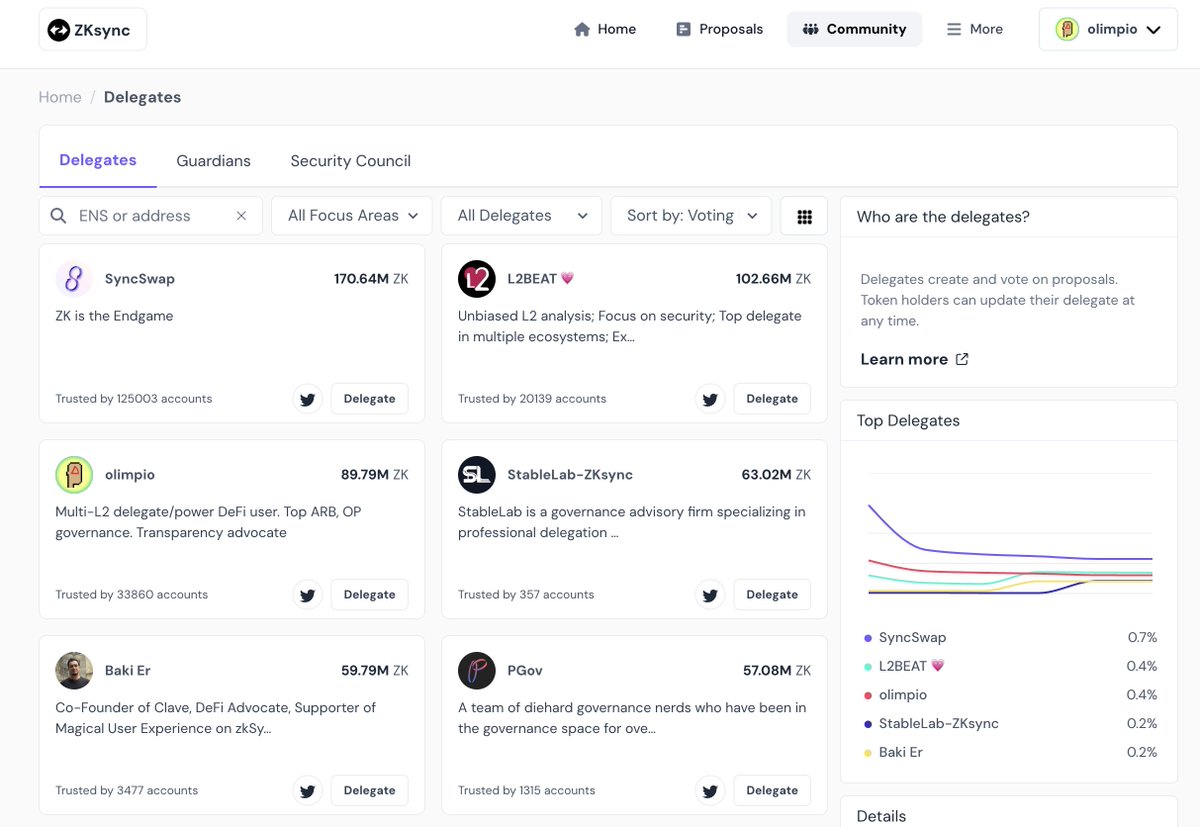The width and height of the screenshot is (1200, 827).
Task: Click 'Trusted by 125003 accounts' text
Action: click(134, 399)
